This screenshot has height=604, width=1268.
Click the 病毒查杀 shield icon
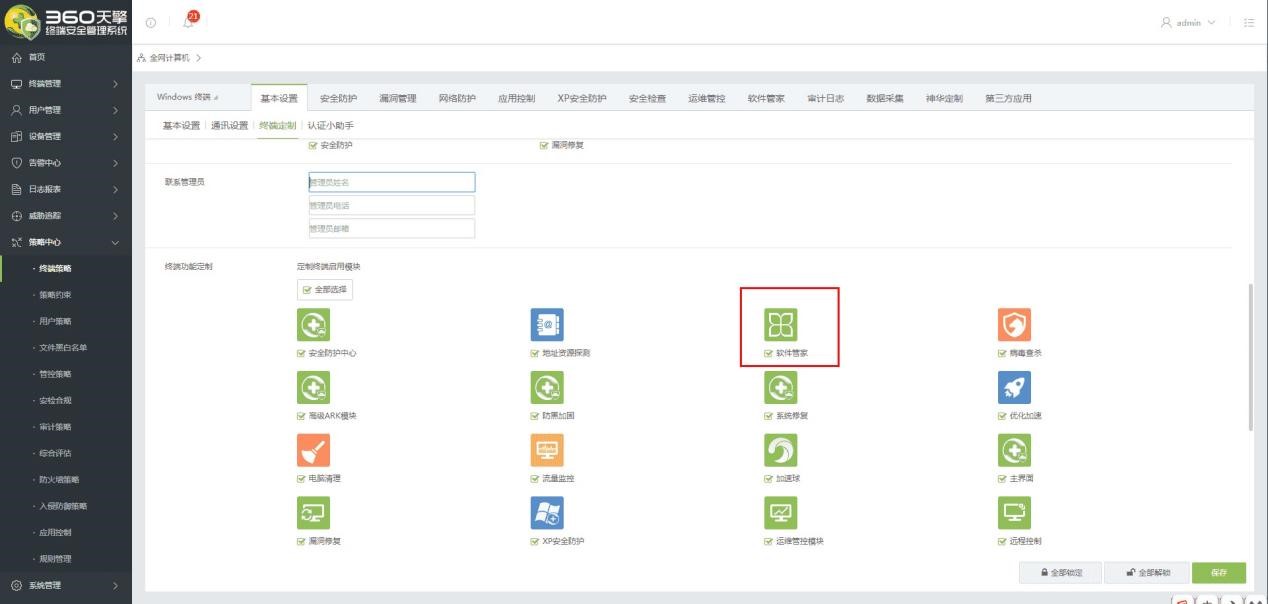1014,325
